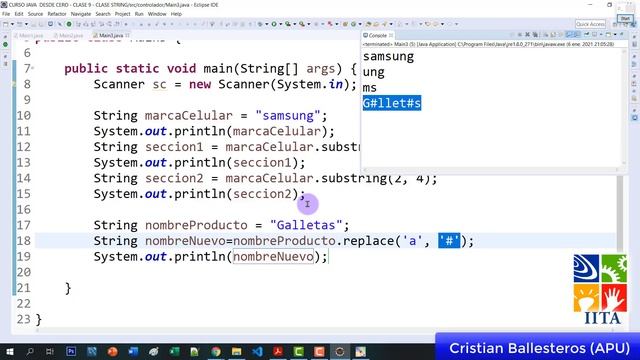Open the Search menu

point(103,14)
